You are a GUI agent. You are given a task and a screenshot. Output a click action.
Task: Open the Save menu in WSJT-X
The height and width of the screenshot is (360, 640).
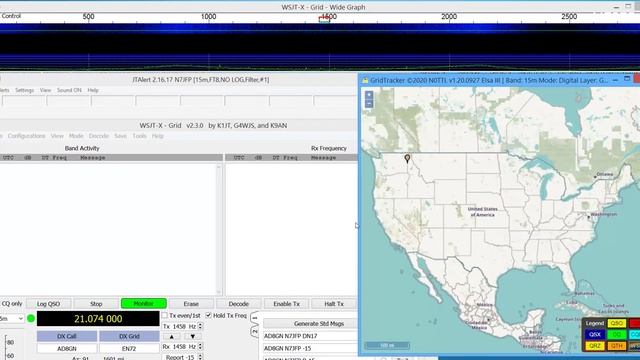[120, 136]
